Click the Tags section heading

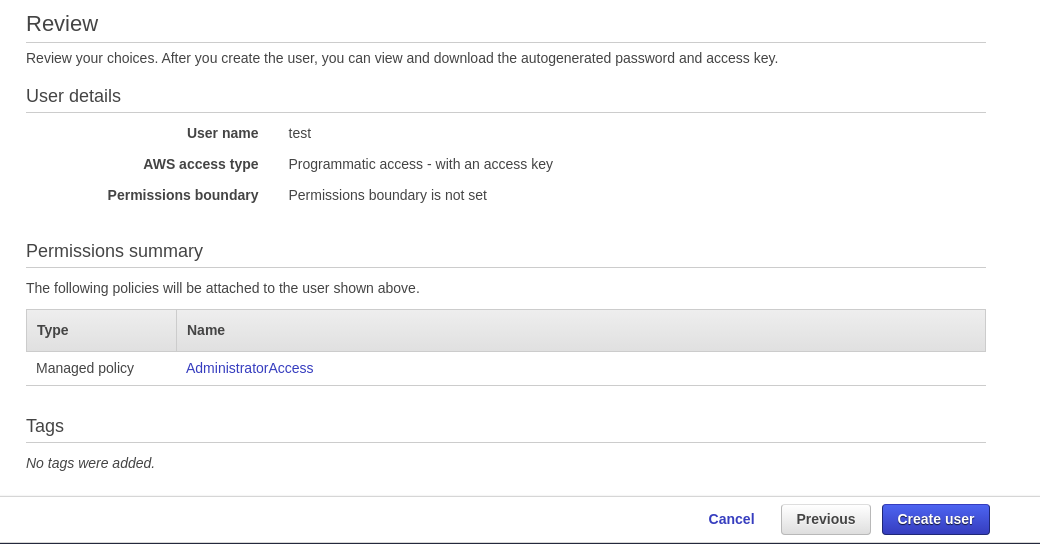pos(45,426)
